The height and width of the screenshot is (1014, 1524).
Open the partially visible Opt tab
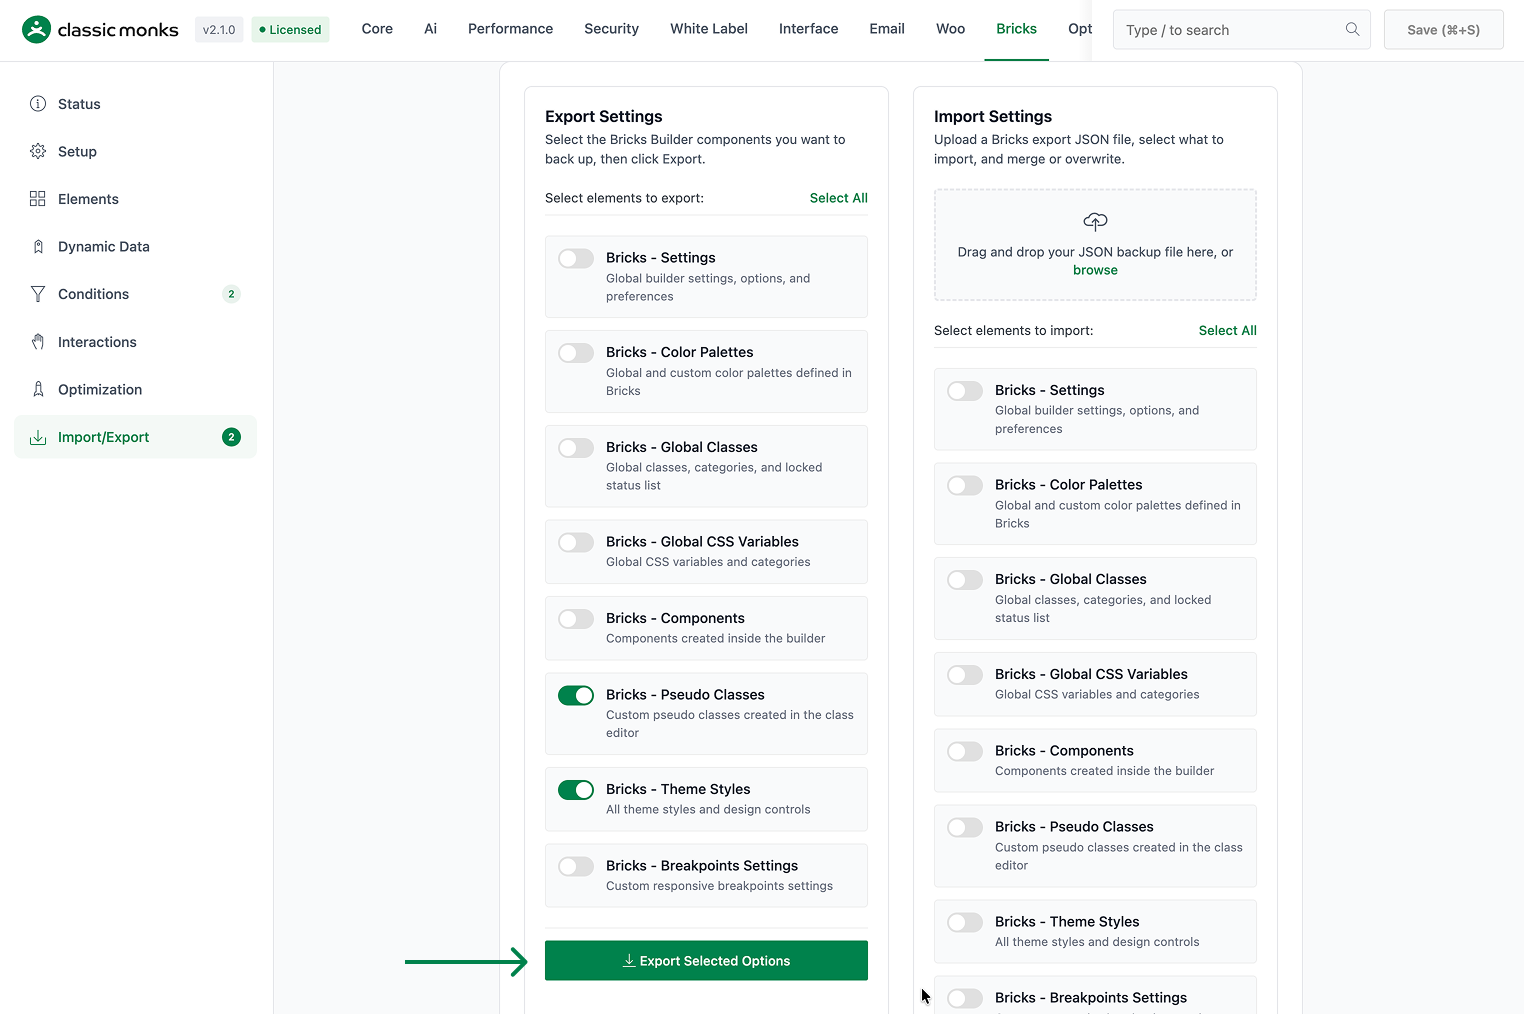[1079, 29]
